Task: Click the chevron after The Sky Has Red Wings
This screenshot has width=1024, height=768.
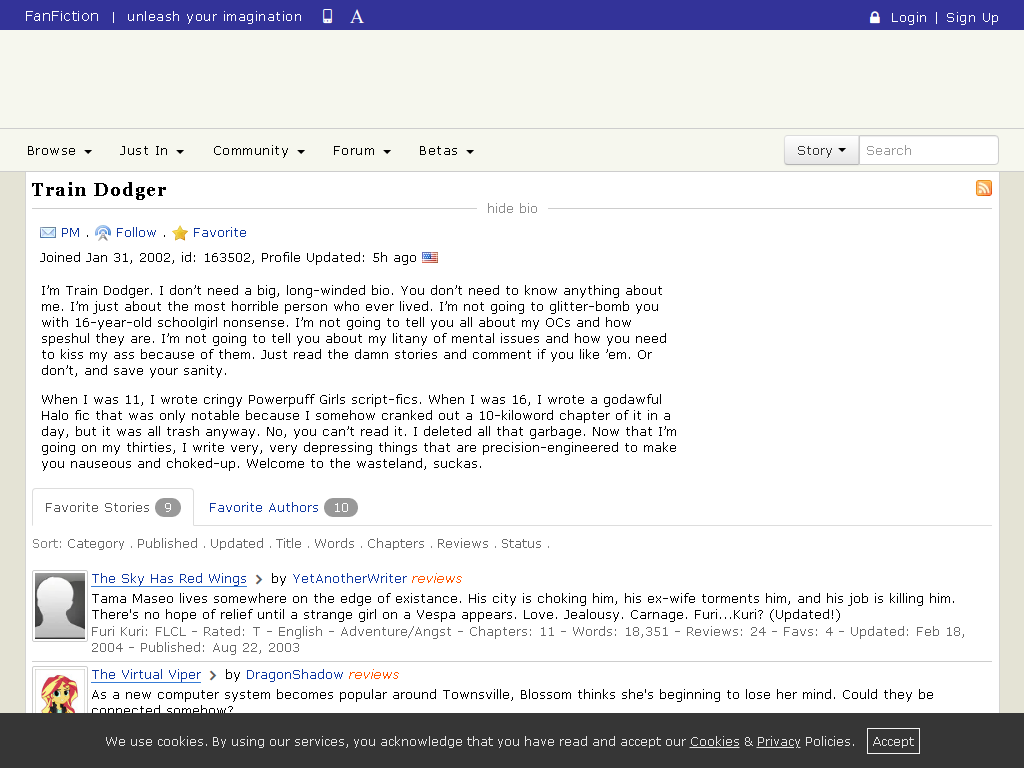Action: pyautogui.click(x=259, y=579)
